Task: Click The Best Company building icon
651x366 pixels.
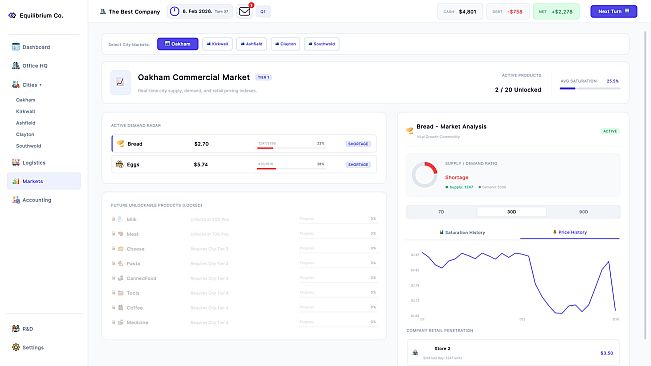Action: click(103, 12)
